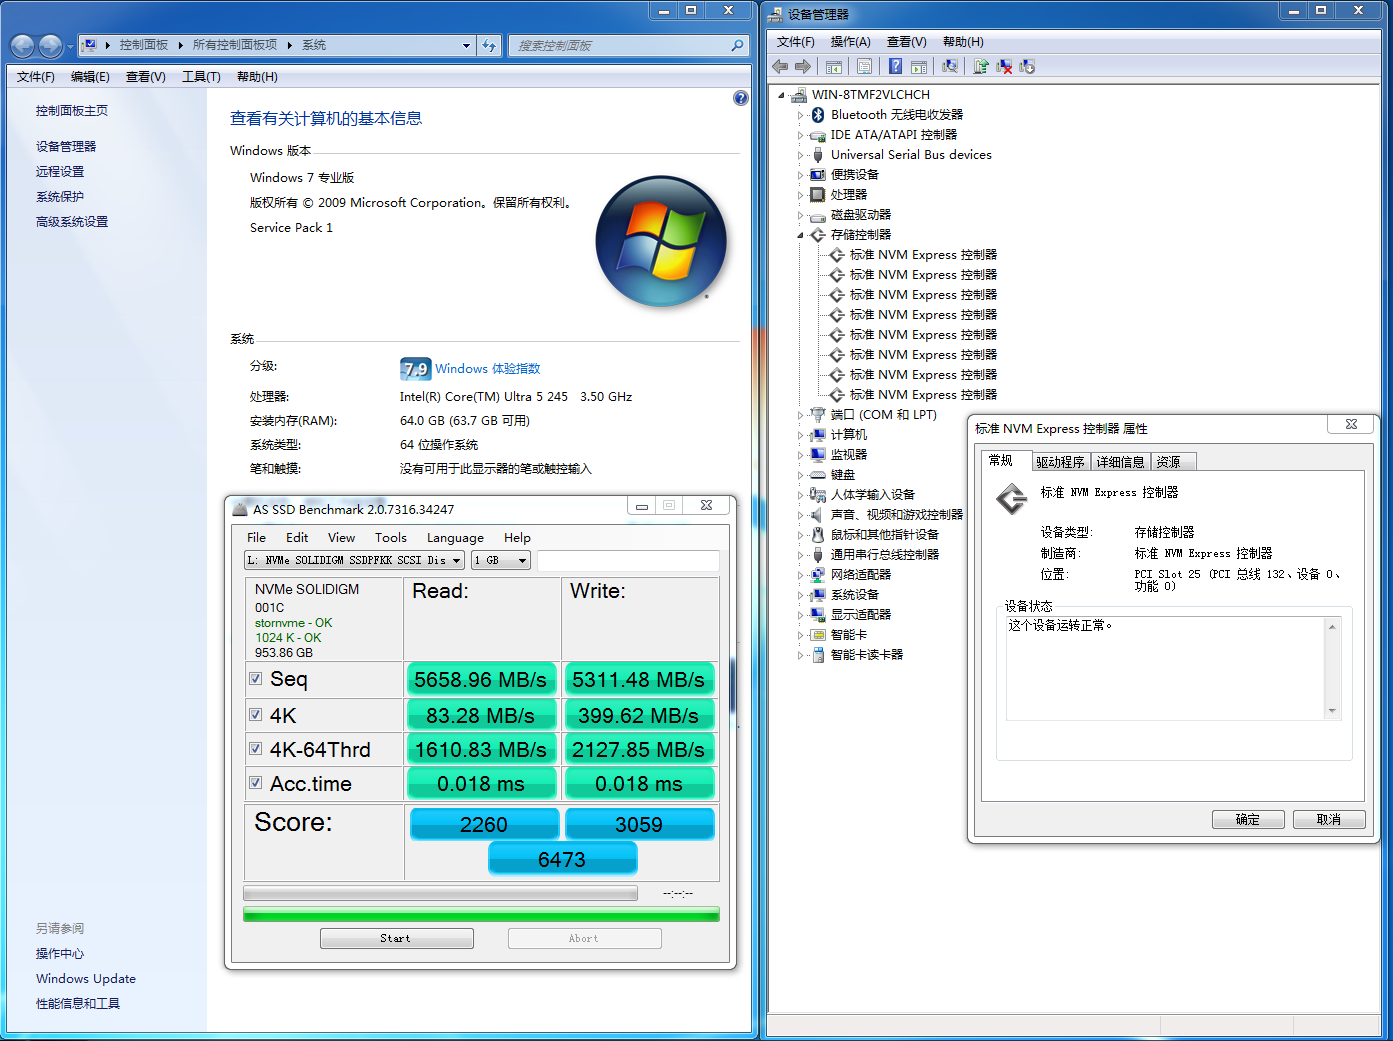Viewport: 1393px width, 1041px height.
Task: Collapse the 存储控制器 storage controllers node
Action: coord(800,235)
